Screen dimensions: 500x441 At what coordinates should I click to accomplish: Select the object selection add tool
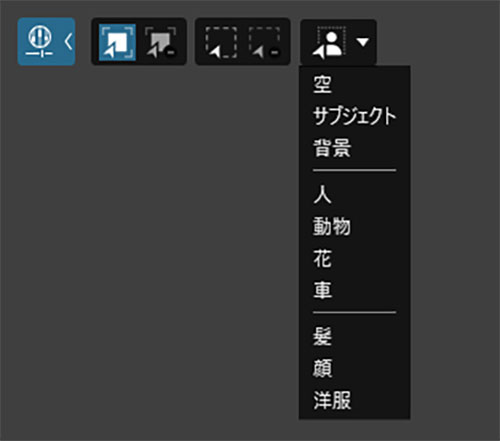click(x=117, y=42)
